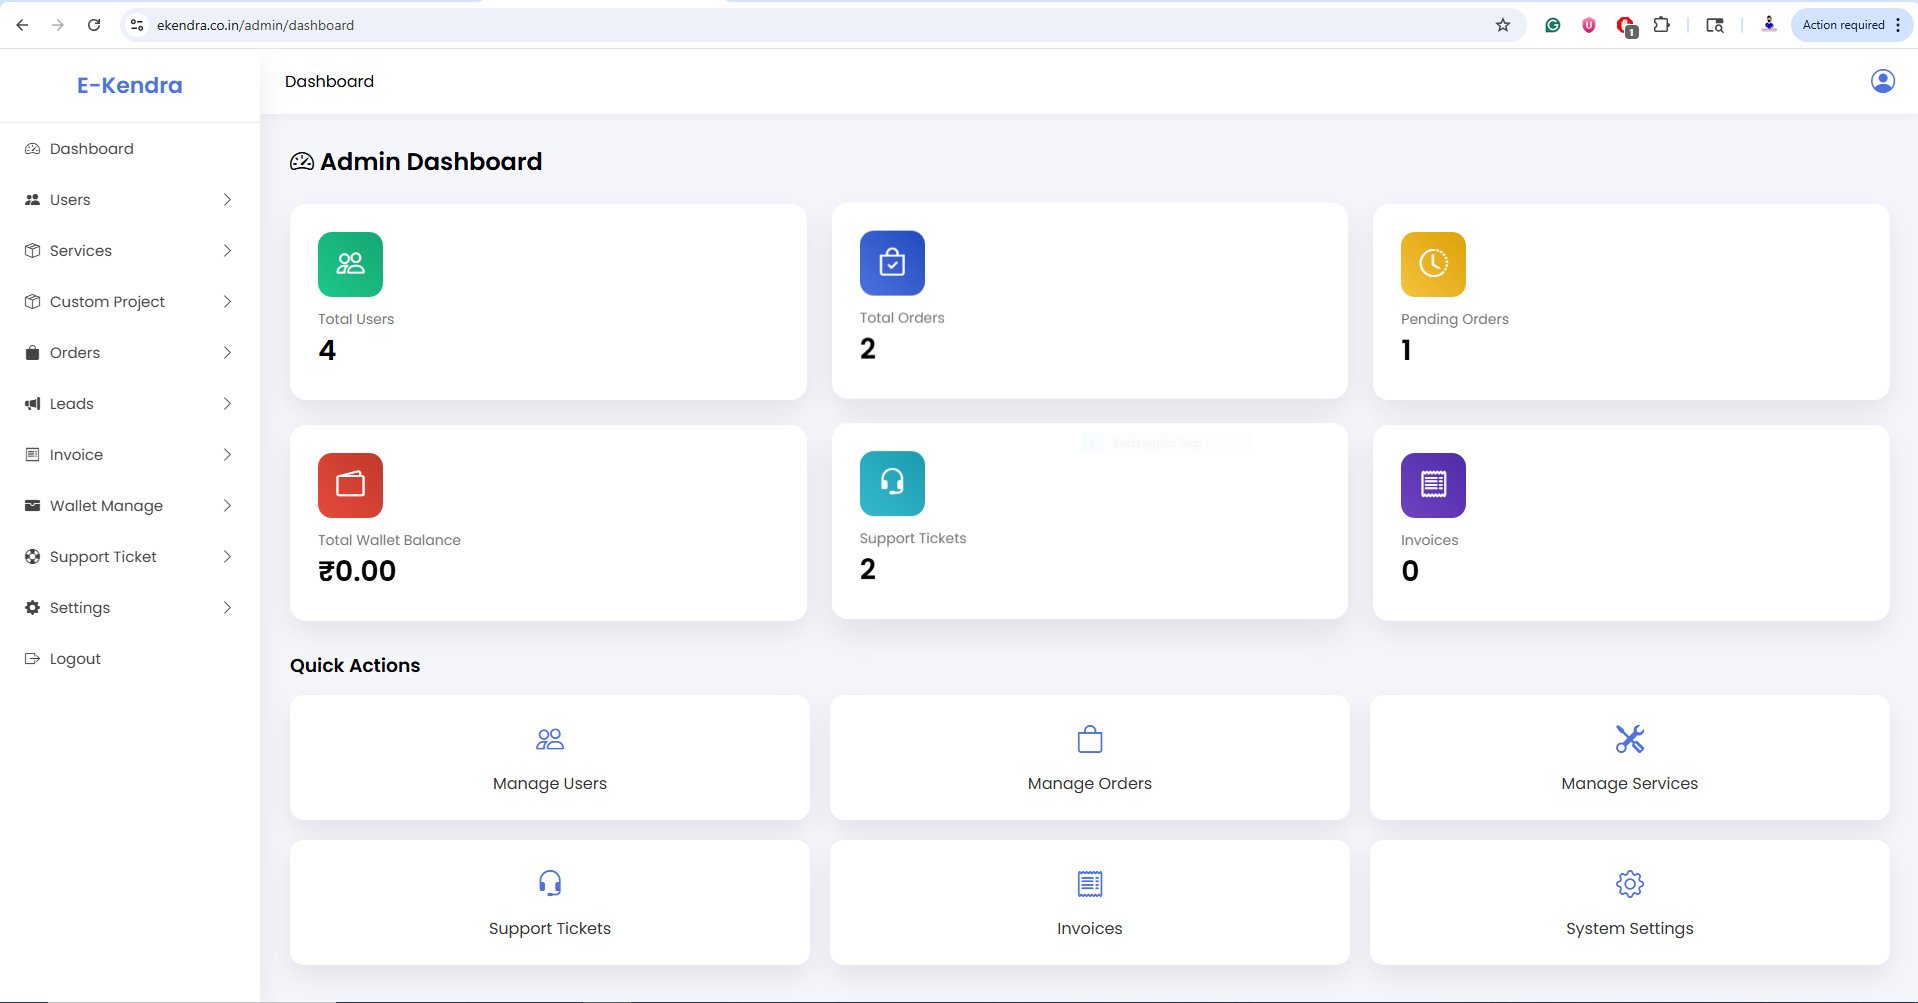Screen dimensions: 1918x1003
Task: Go to Dashboard in the sidebar
Action: (x=91, y=149)
